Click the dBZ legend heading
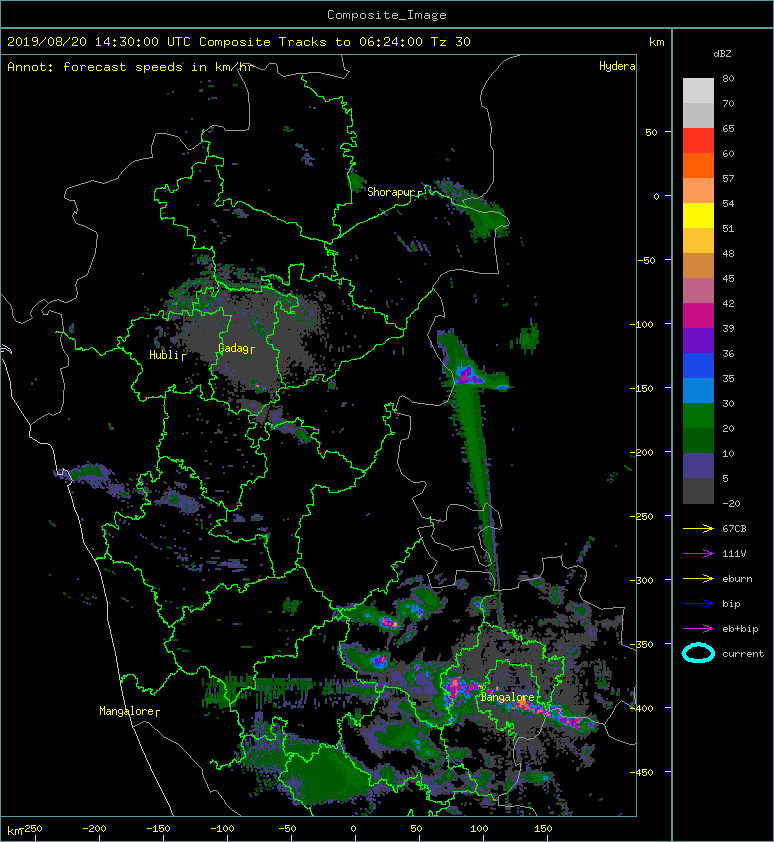 point(722,54)
